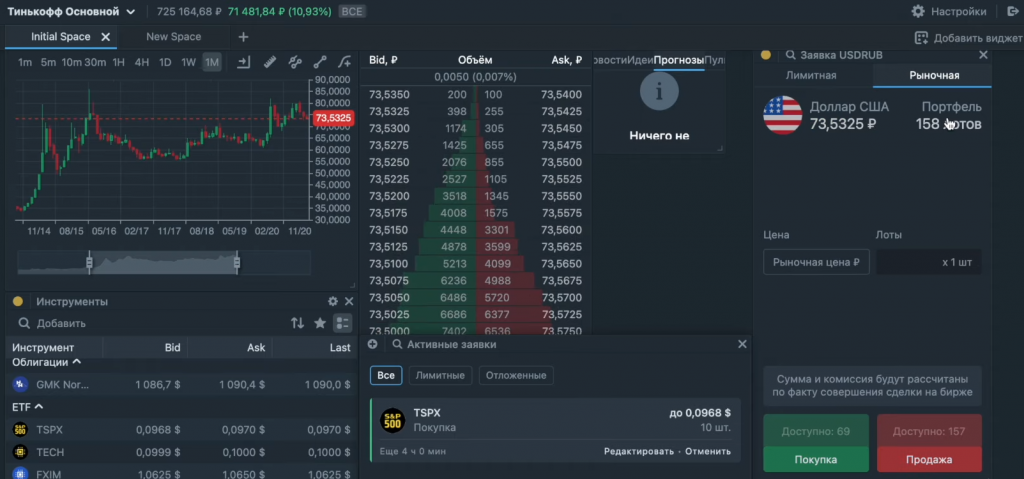Viewport: 1024px width, 479px height.
Task: Select the ruler measurement tool on chart
Action: point(270,62)
